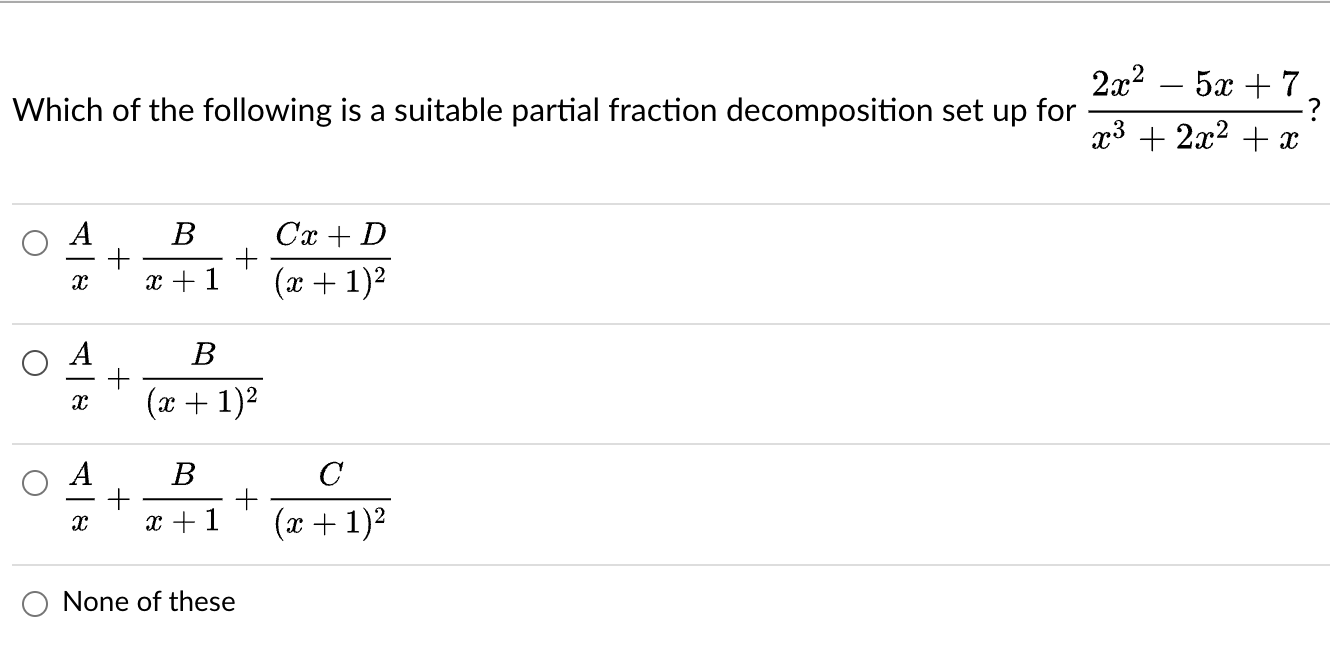Click the 'None of these' label text
Screen dimensions: 1330x670
pyautogui.click(x=148, y=601)
